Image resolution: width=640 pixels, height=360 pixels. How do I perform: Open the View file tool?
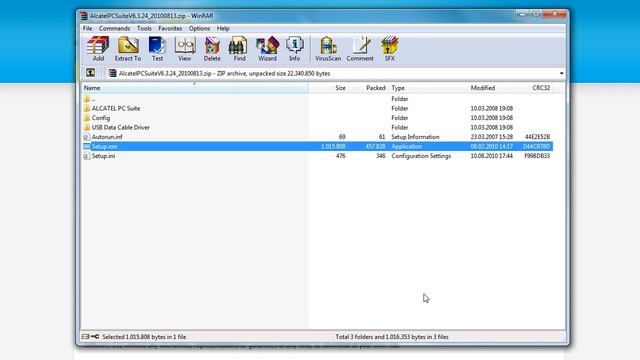(184, 49)
